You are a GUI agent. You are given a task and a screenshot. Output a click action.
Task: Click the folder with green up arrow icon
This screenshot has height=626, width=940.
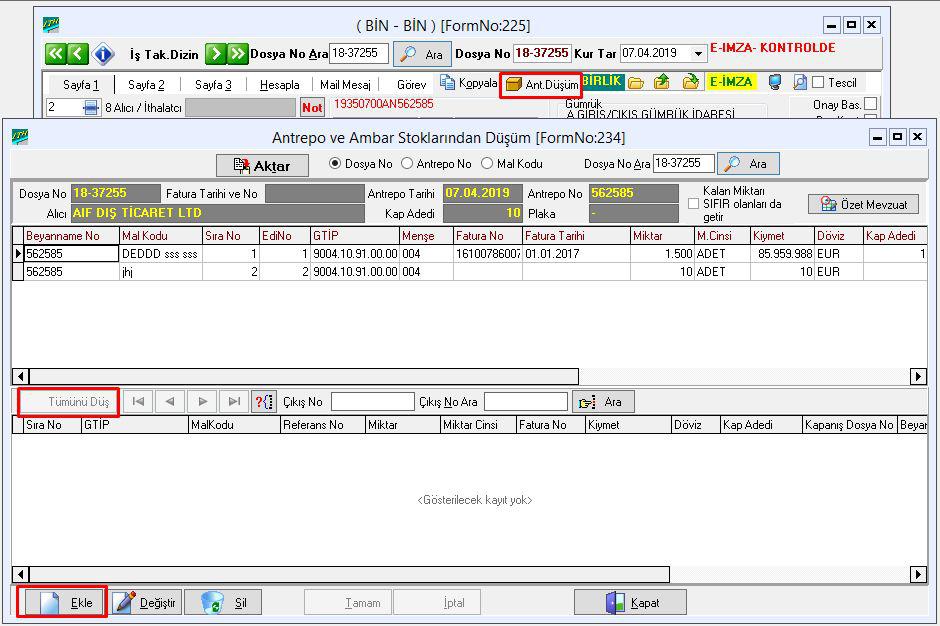coord(662,82)
